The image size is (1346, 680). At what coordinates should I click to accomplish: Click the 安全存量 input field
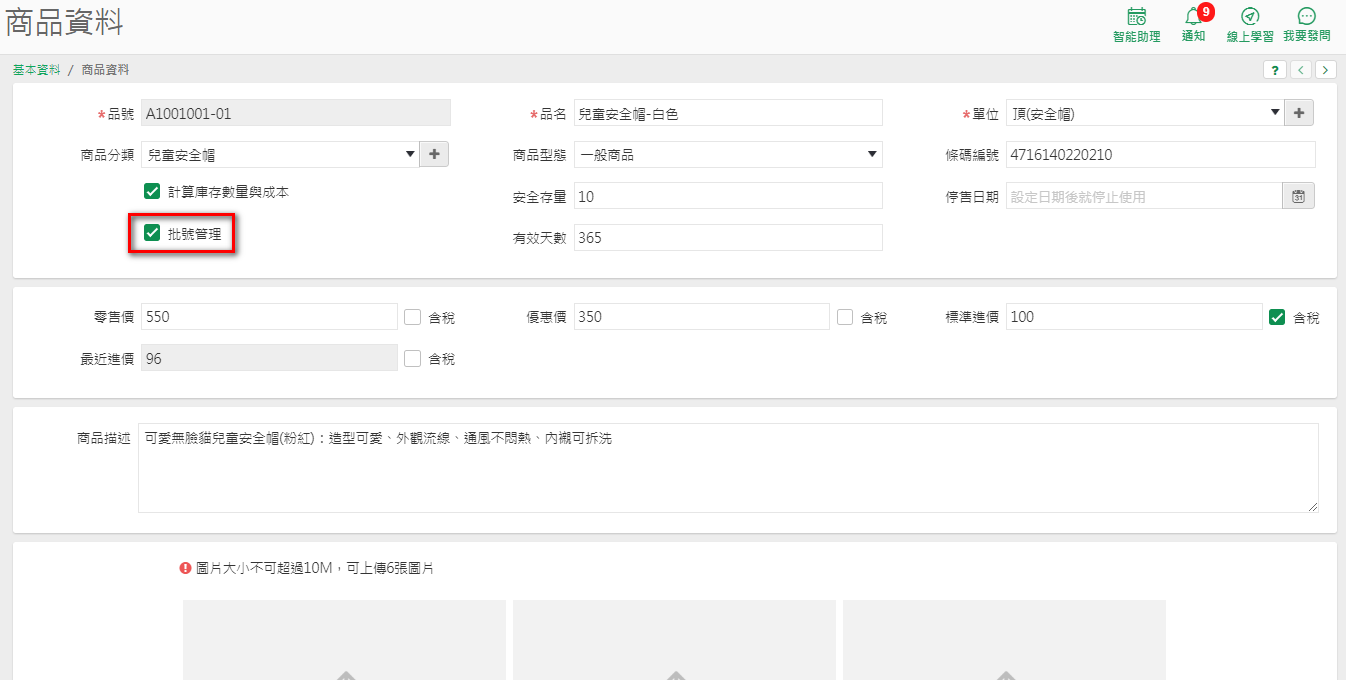[x=728, y=196]
